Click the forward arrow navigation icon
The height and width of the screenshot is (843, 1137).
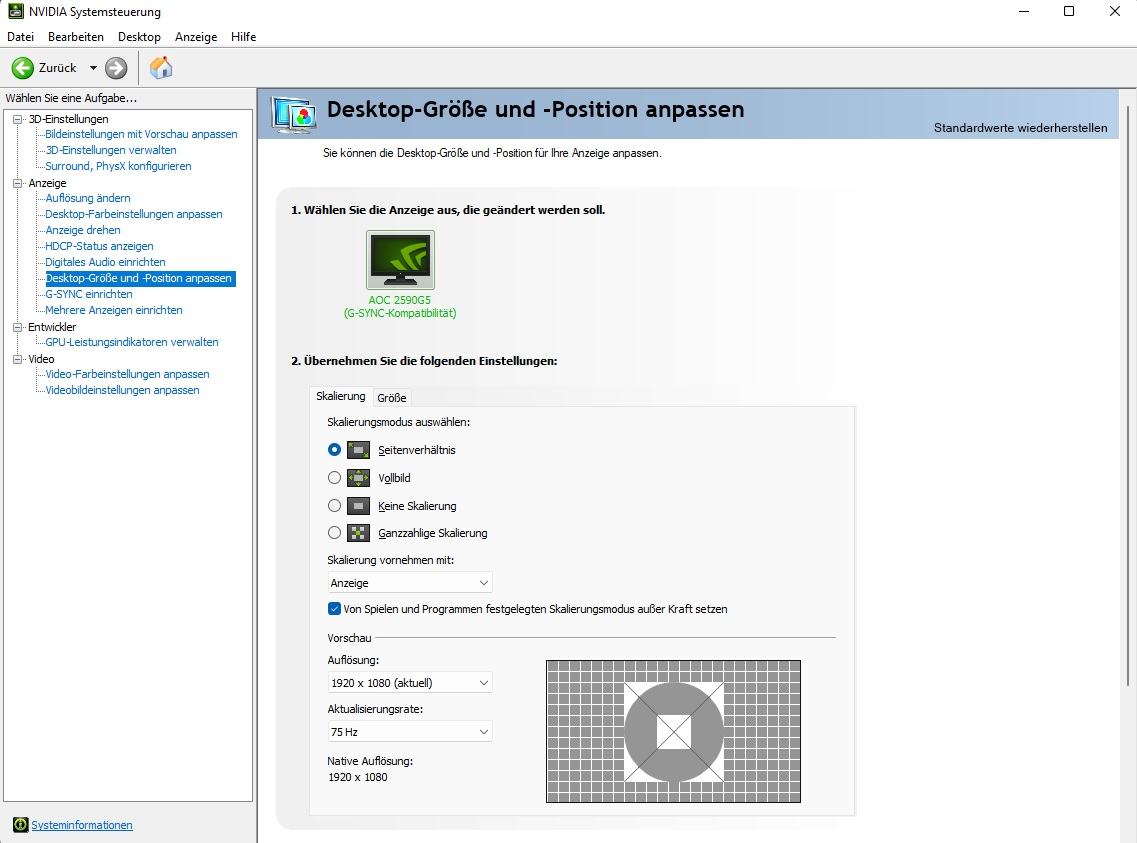[x=116, y=68]
